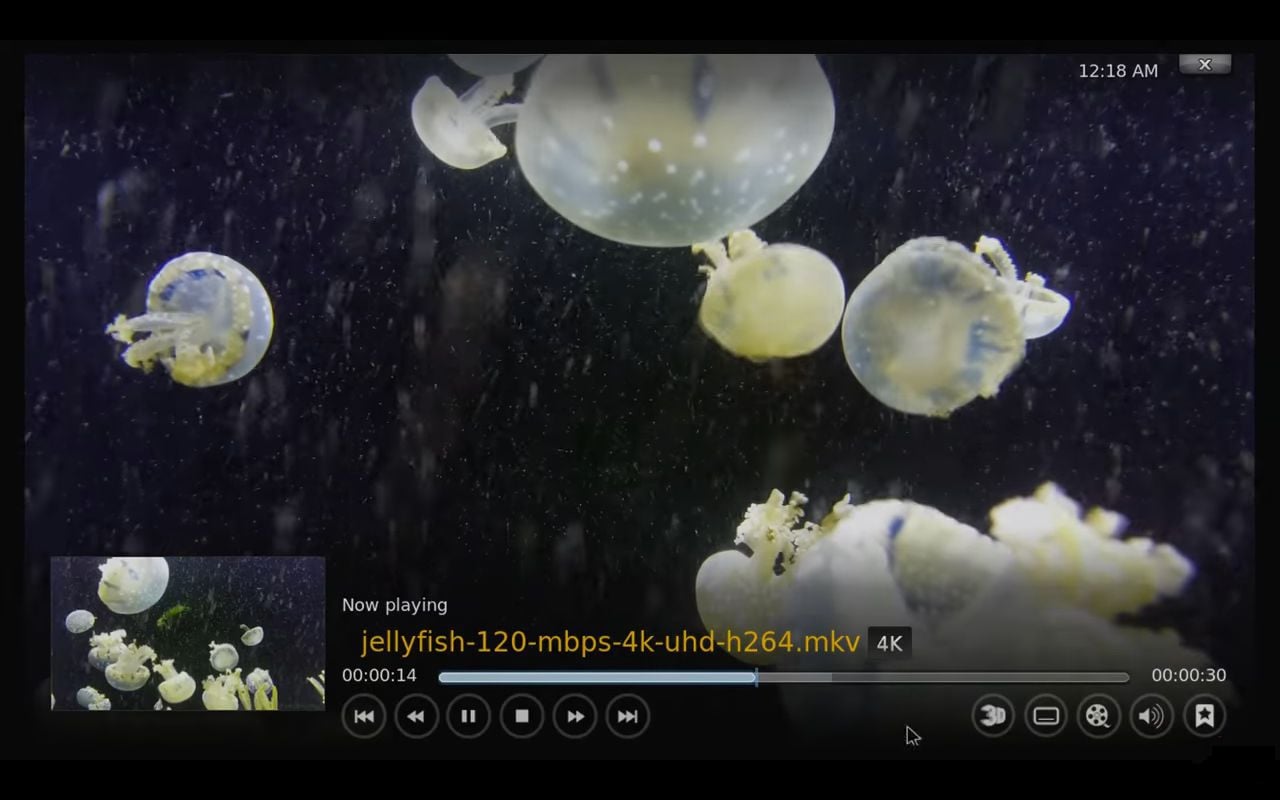Viewport: 1280px width, 800px height.
Task: Click the elapsed time 00:00:14
Action: pyautogui.click(x=379, y=676)
